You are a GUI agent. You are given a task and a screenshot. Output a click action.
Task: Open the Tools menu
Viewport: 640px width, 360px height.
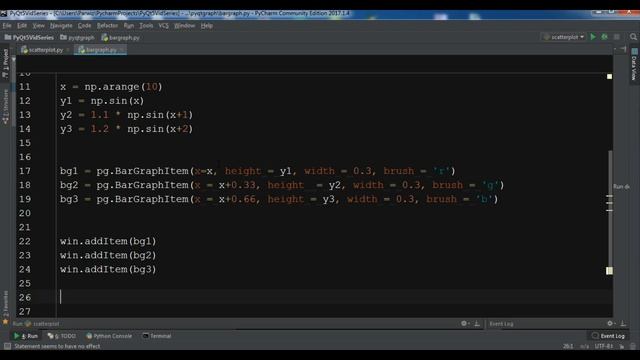[x=146, y=25]
